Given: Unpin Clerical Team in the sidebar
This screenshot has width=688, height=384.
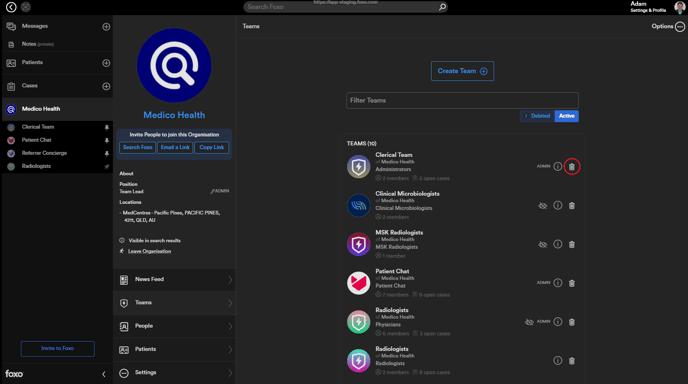Looking at the screenshot, I should (106, 127).
